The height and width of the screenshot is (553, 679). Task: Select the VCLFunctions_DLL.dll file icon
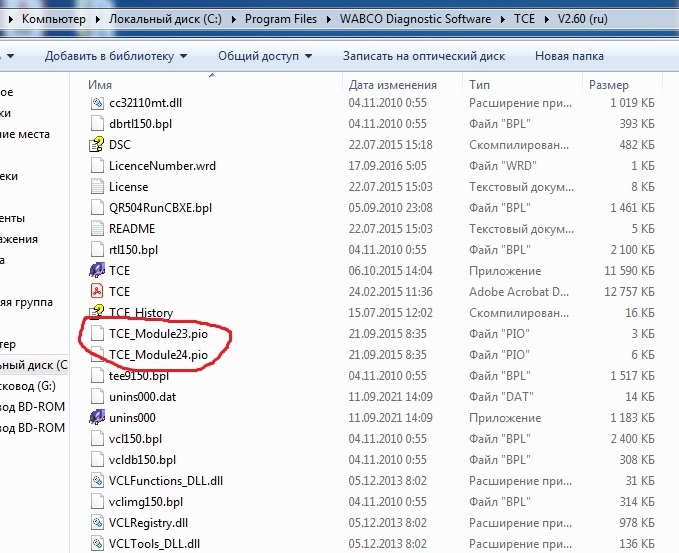point(97,481)
